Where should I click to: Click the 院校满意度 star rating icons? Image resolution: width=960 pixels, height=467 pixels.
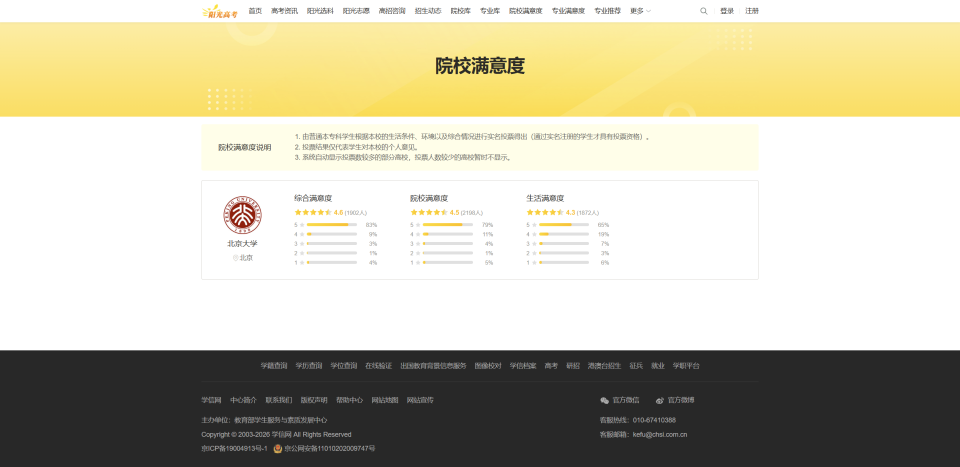pyautogui.click(x=429, y=212)
